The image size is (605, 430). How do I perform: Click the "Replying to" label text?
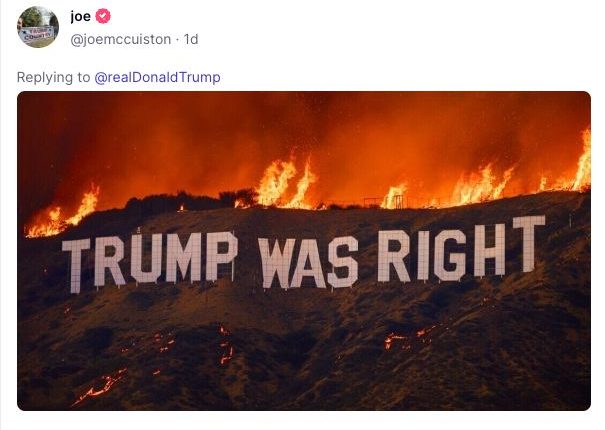[x=53, y=78]
